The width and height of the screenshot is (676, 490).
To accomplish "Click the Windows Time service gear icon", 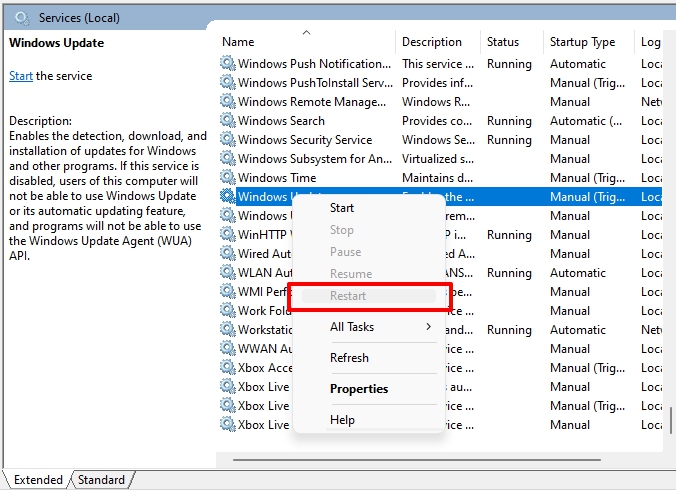I will 228,177.
